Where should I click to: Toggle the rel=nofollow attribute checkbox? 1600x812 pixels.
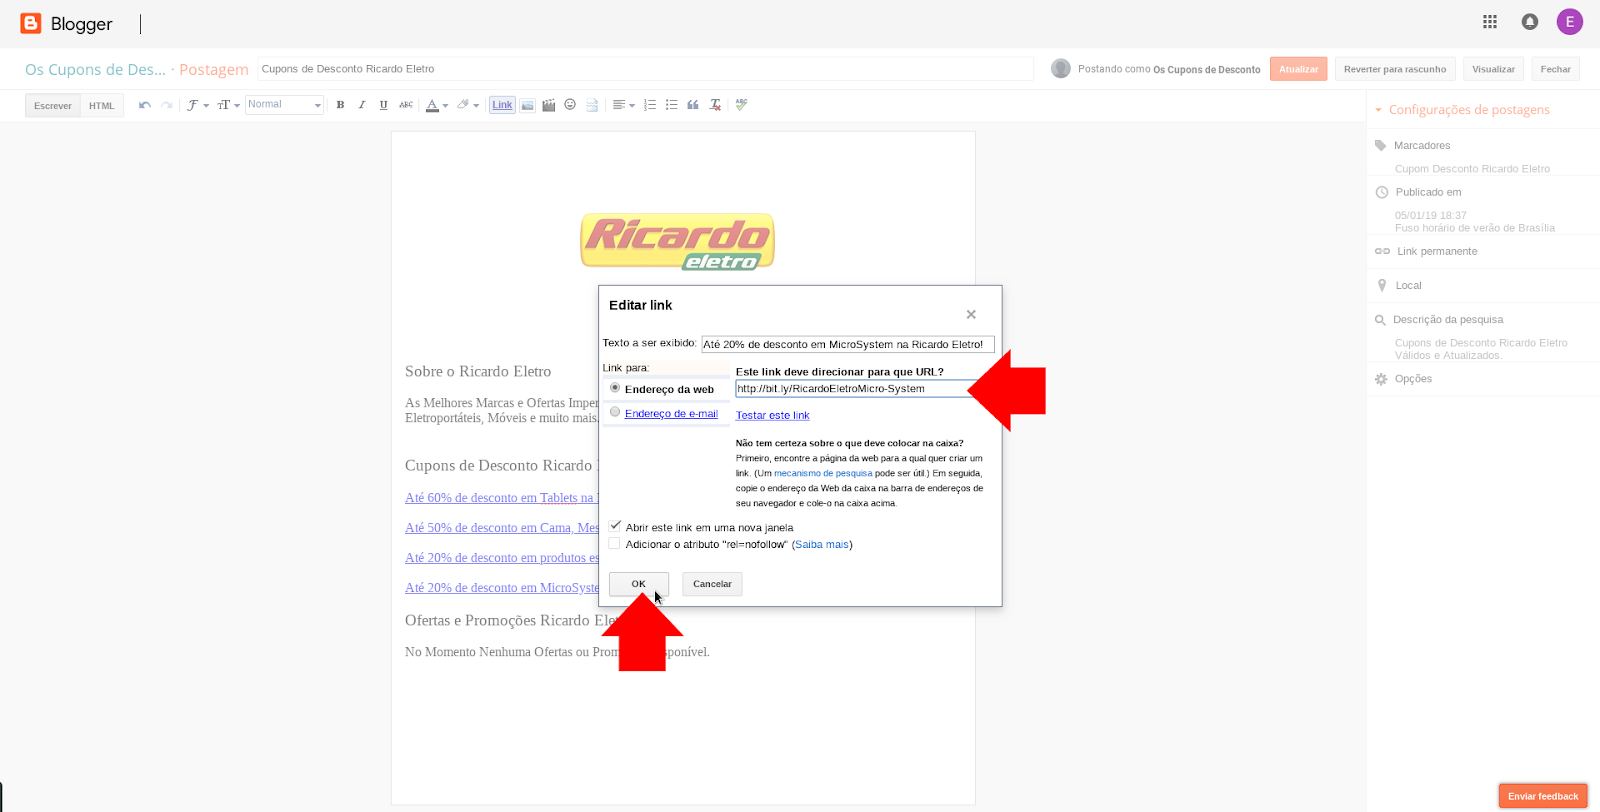615,543
